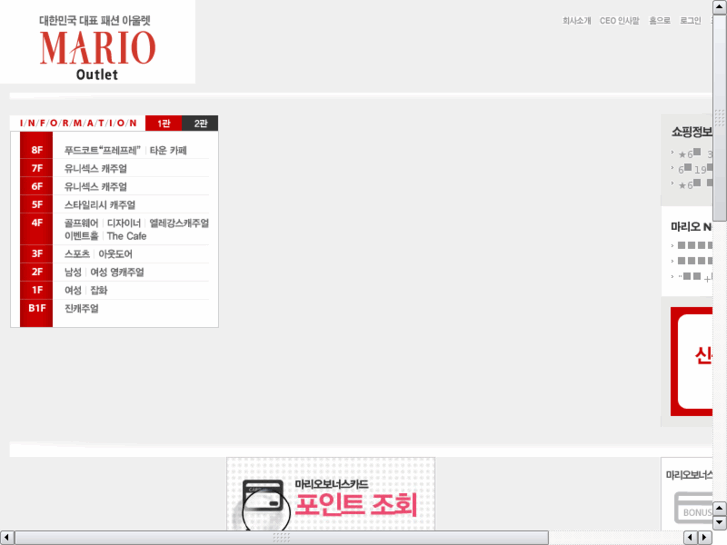Open 스타일리시 캐주얼 on 5F

point(100,205)
